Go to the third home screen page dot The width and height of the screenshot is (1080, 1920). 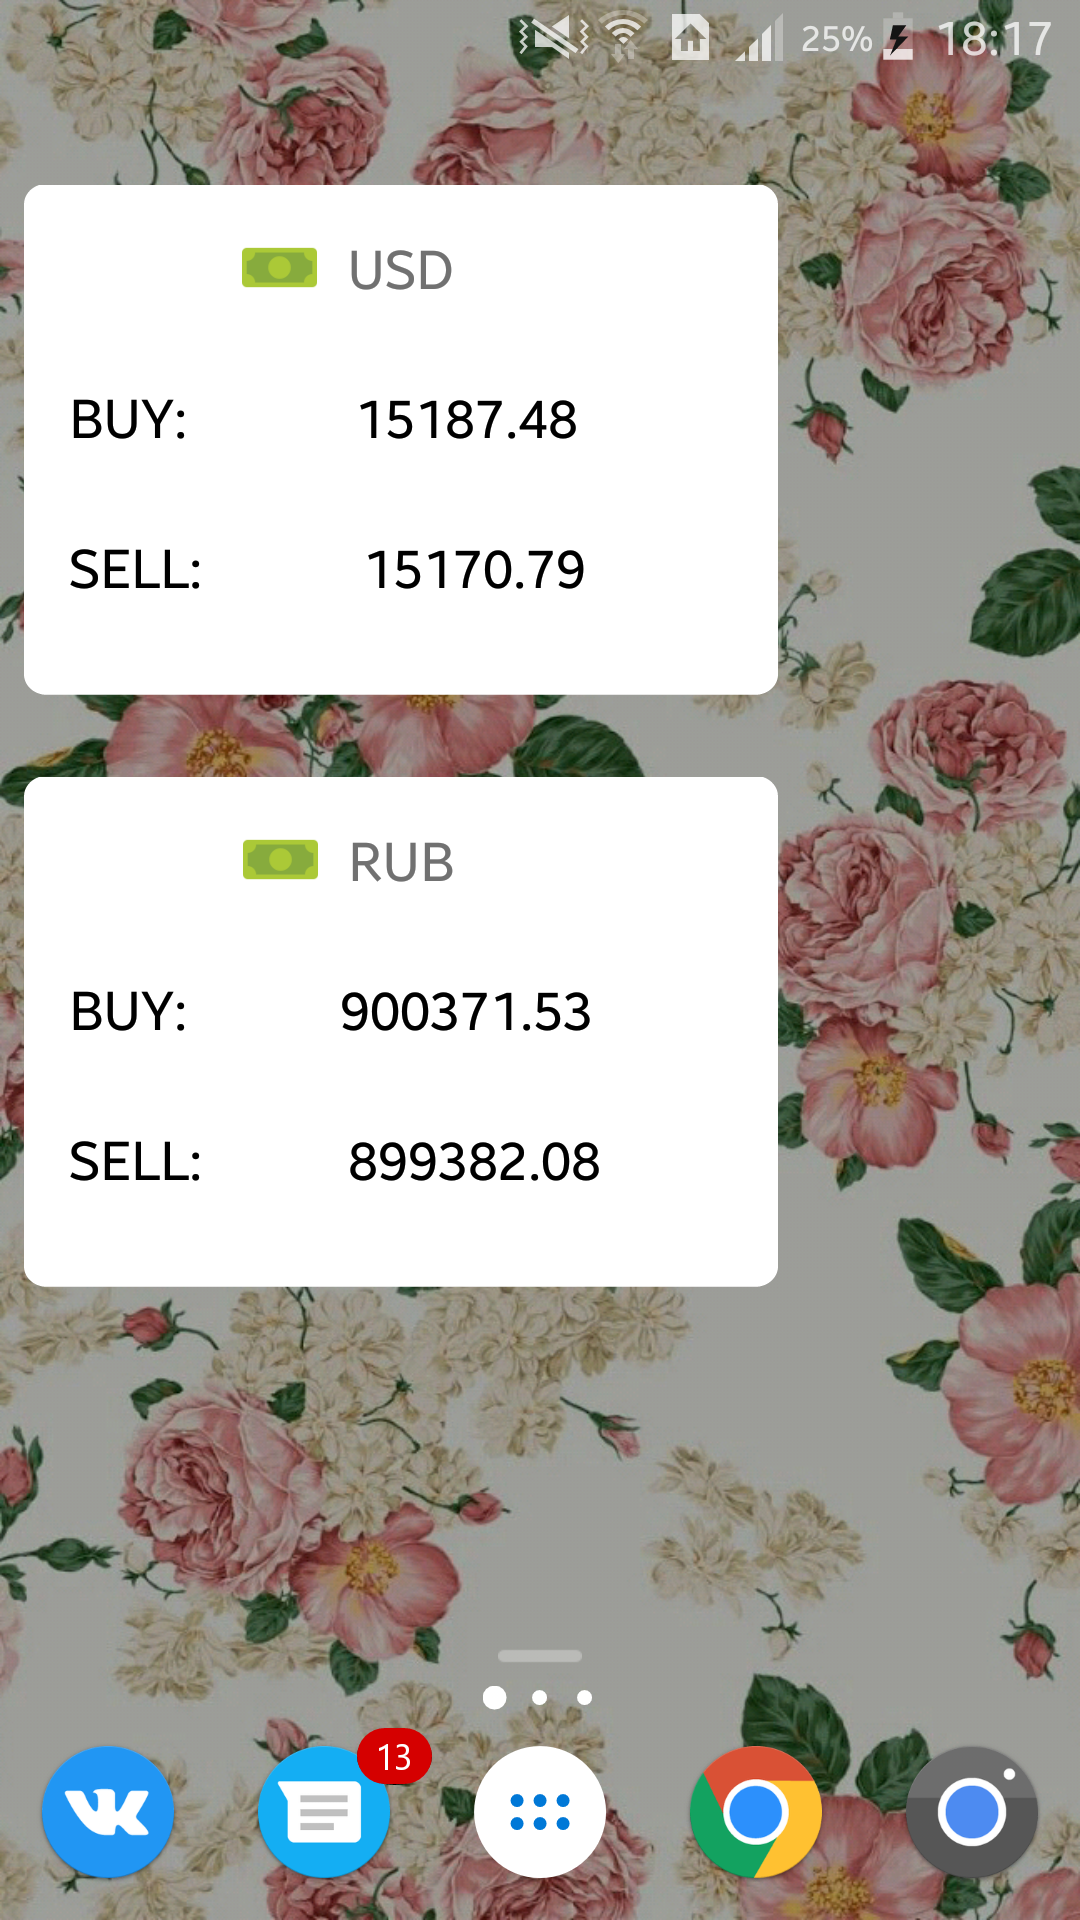pos(585,1697)
